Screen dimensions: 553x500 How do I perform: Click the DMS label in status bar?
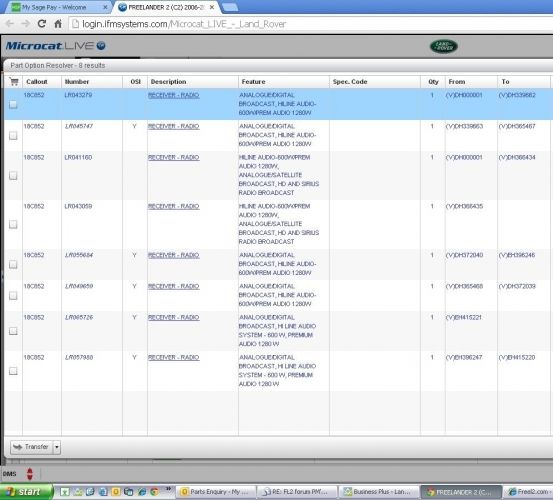coord(10,474)
